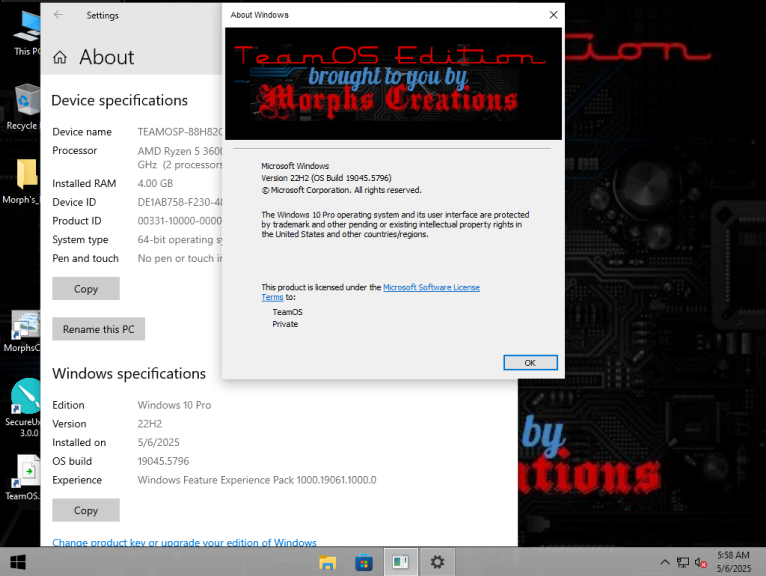Select the Recycle Bin desktop icon
This screenshot has height=576, width=766.
24,107
